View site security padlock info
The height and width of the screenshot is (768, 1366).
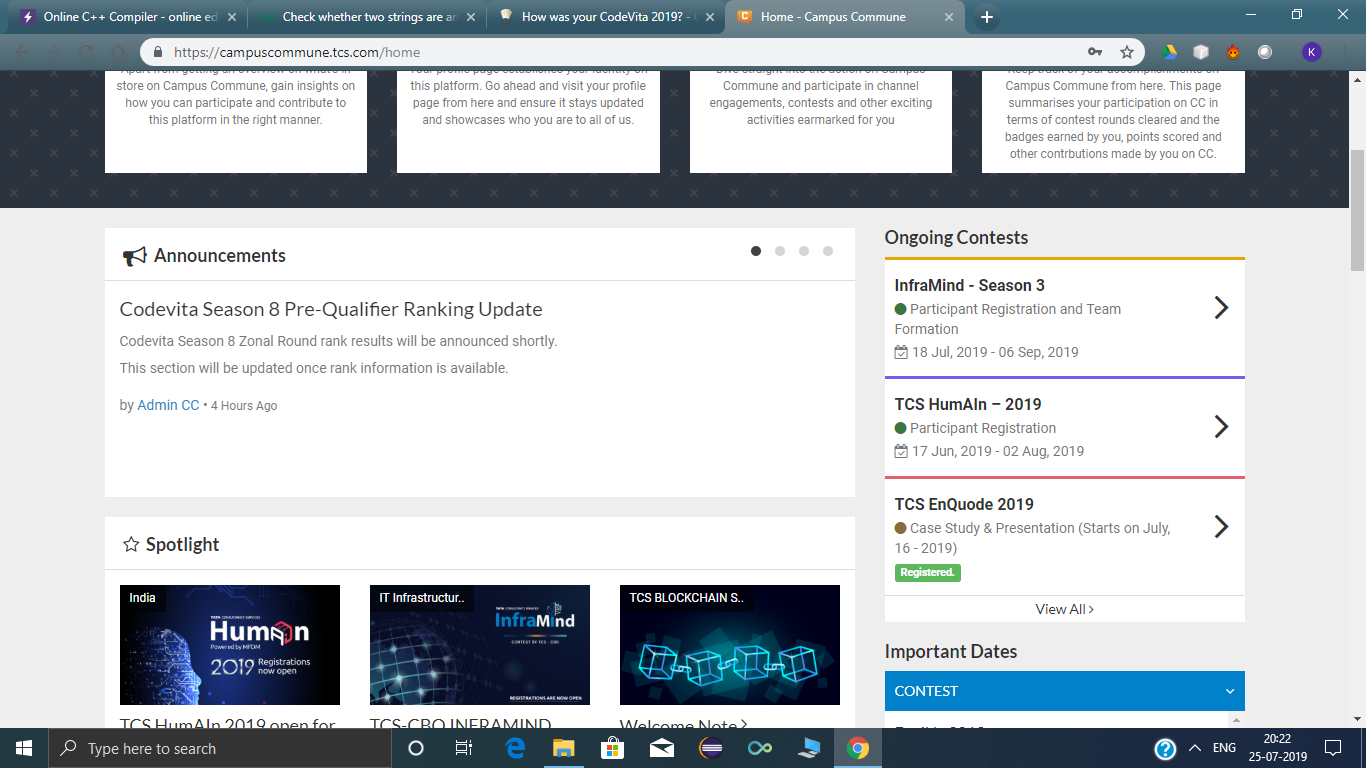point(157,52)
